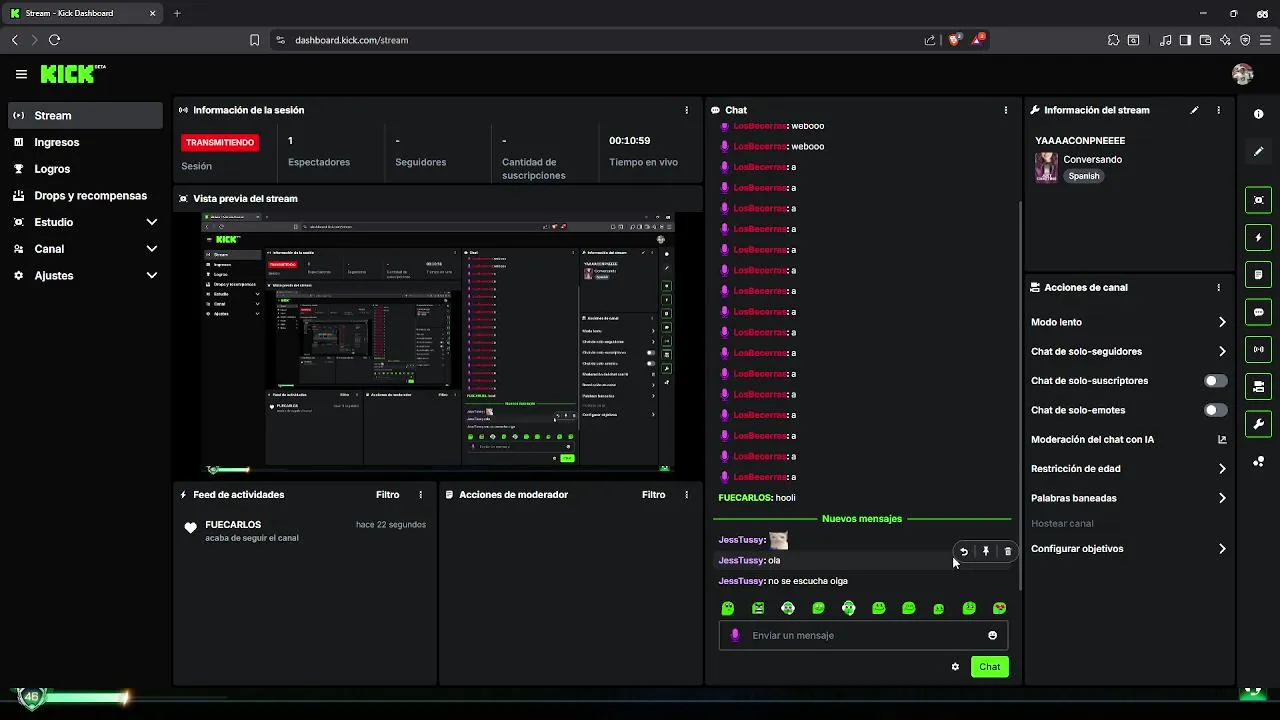Open Información de la sesión three-dot menu
This screenshot has width=1280, height=720.
pos(686,110)
